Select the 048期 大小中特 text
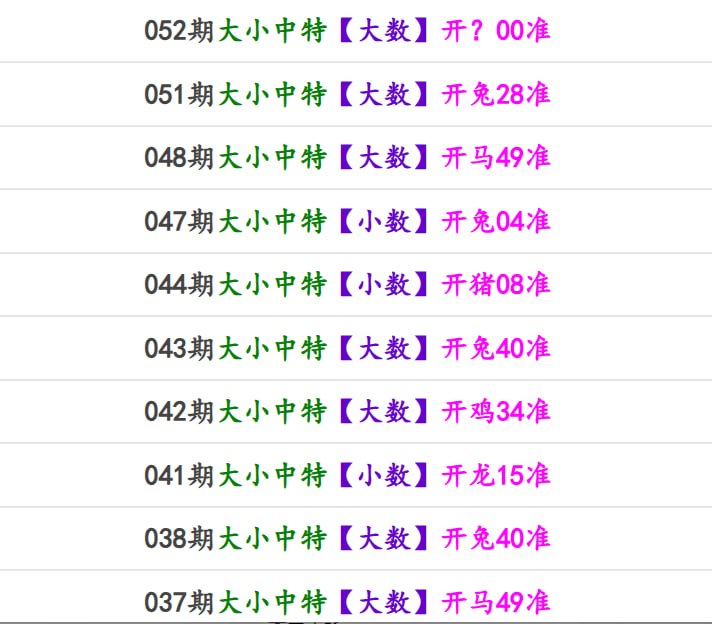Image resolution: width=712 pixels, height=624 pixels. [272, 158]
